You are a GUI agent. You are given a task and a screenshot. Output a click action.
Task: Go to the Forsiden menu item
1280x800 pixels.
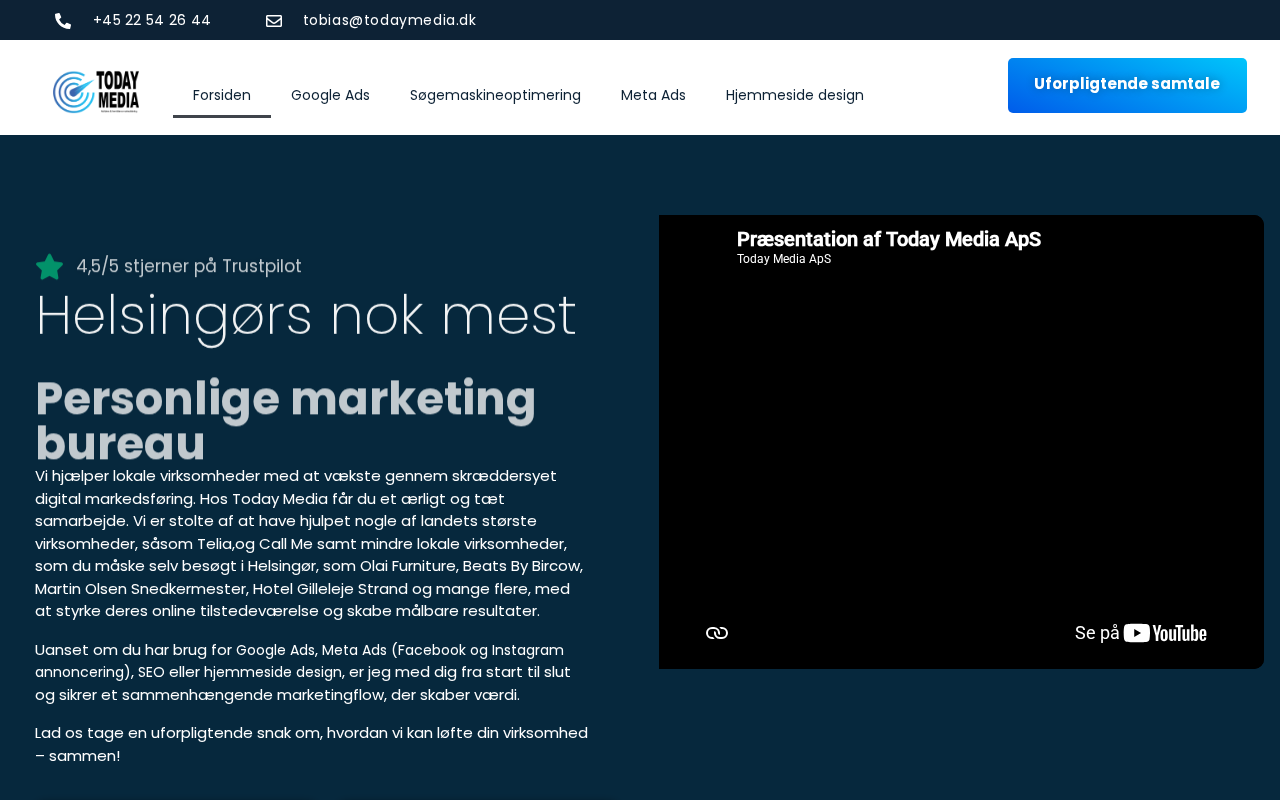(x=222, y=95)
